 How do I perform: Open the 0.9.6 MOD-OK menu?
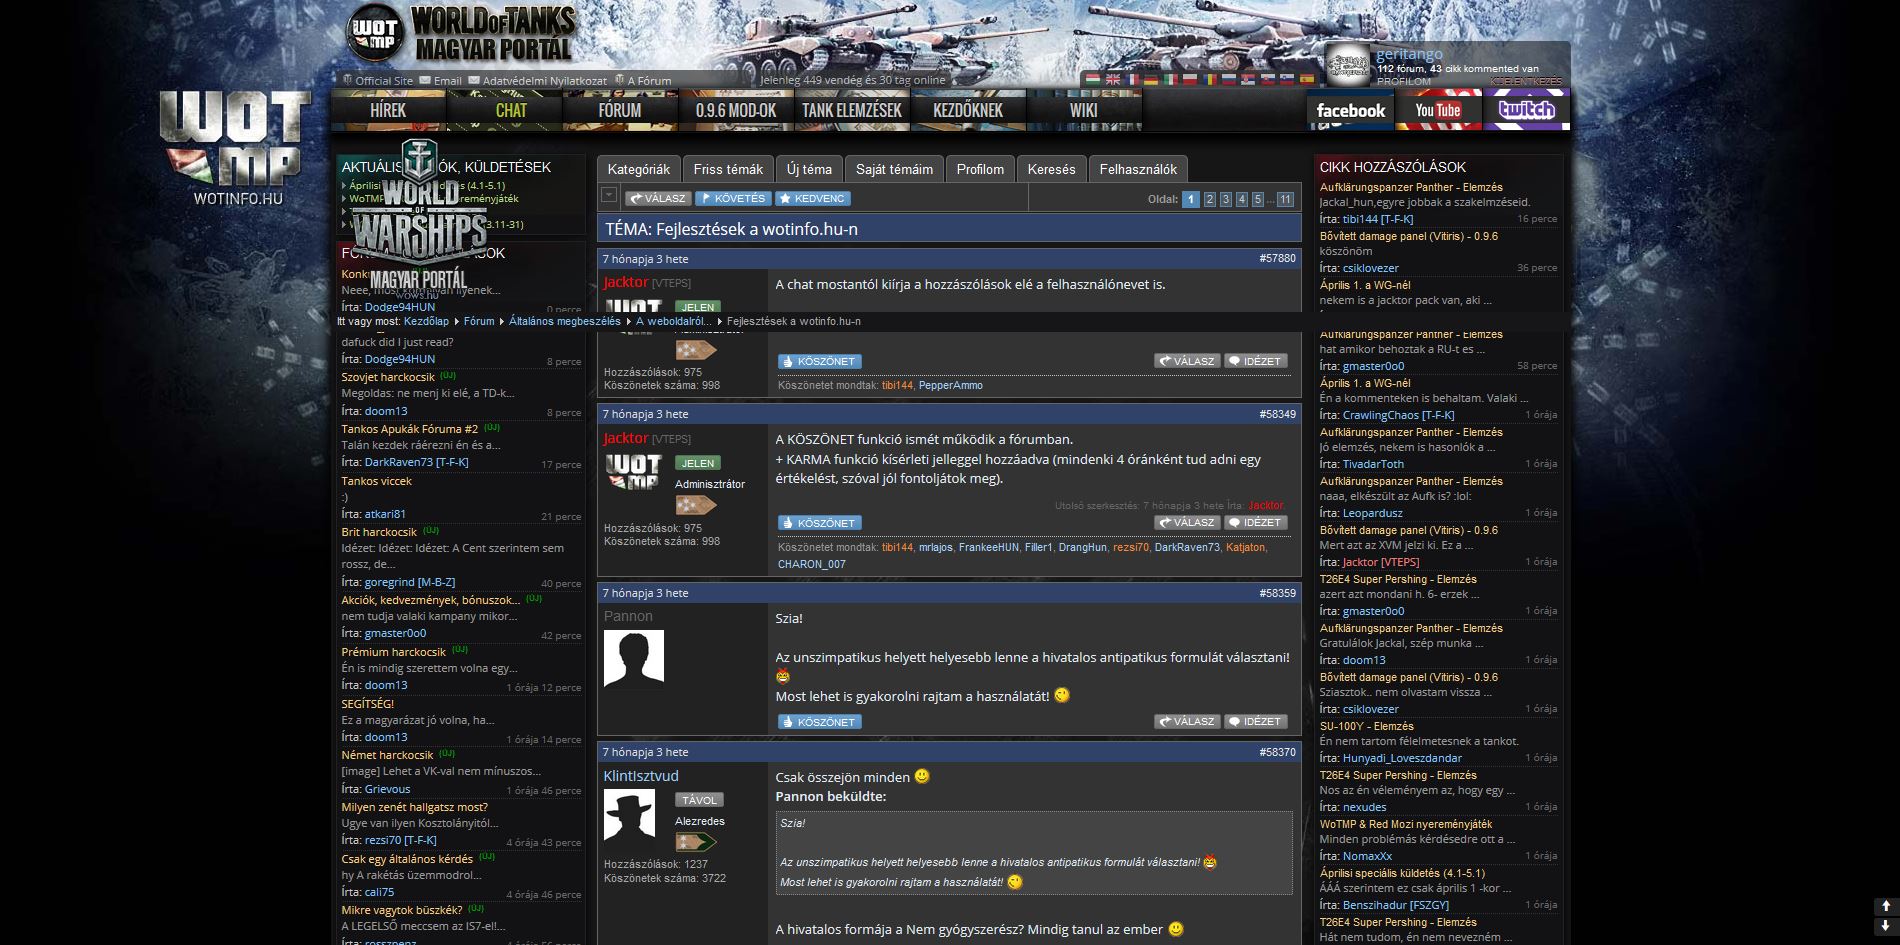(736, 110)
